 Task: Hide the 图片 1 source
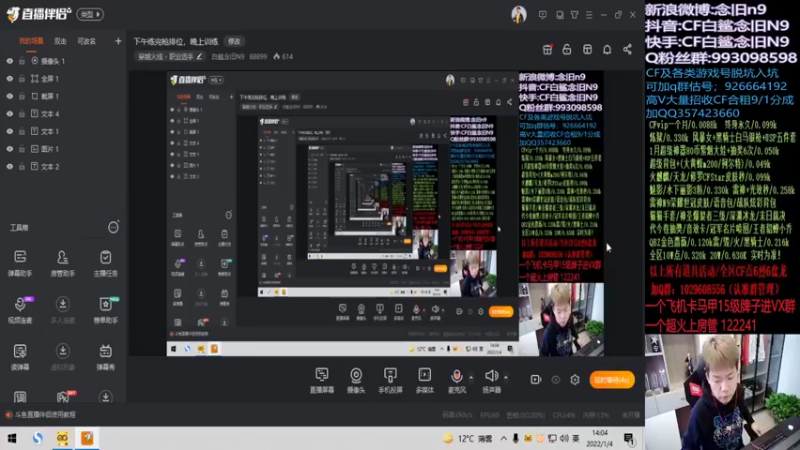(10, 149)
